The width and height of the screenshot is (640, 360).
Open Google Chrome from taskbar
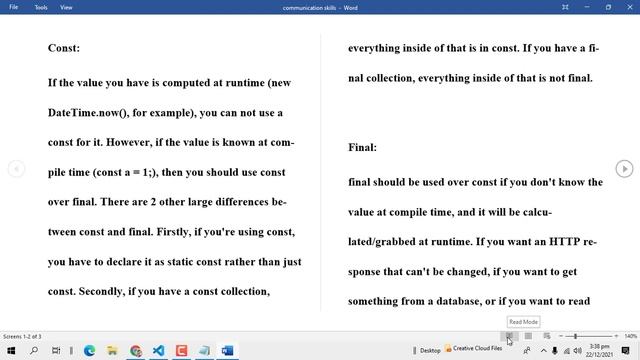(x=136, y=351)
